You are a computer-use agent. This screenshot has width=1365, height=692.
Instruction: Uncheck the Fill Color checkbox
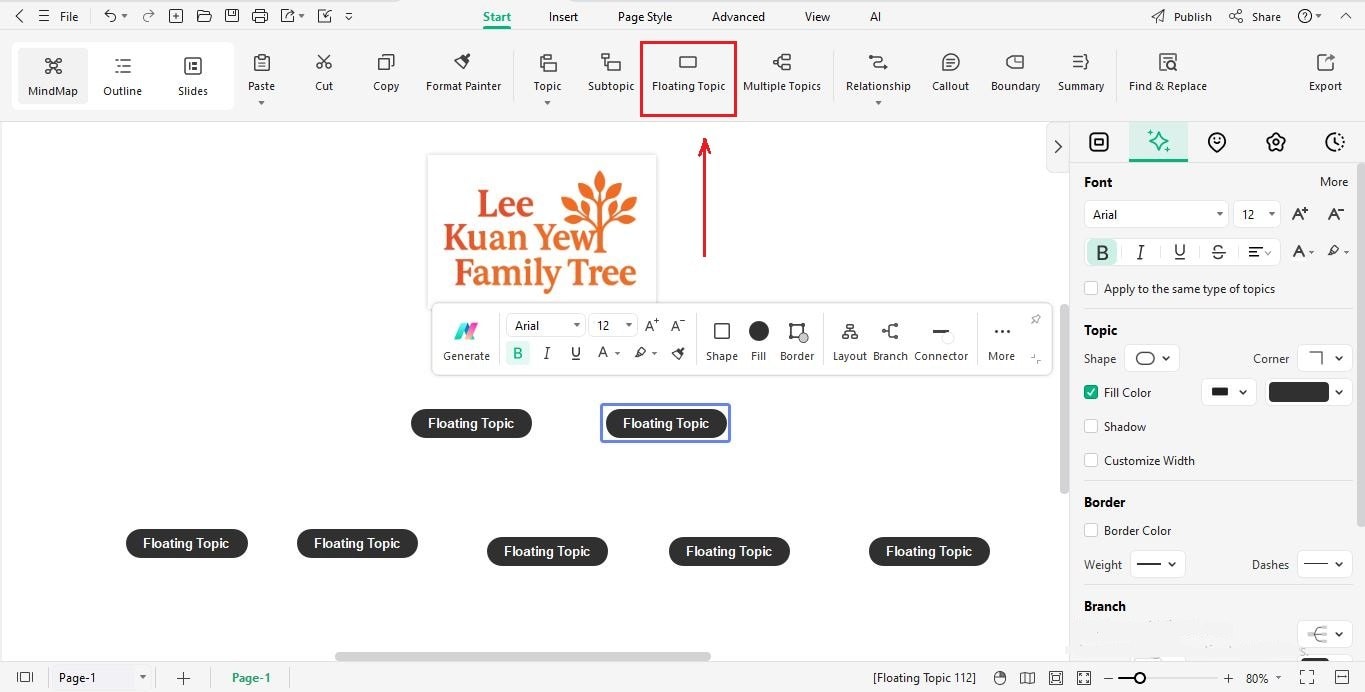1091,392
